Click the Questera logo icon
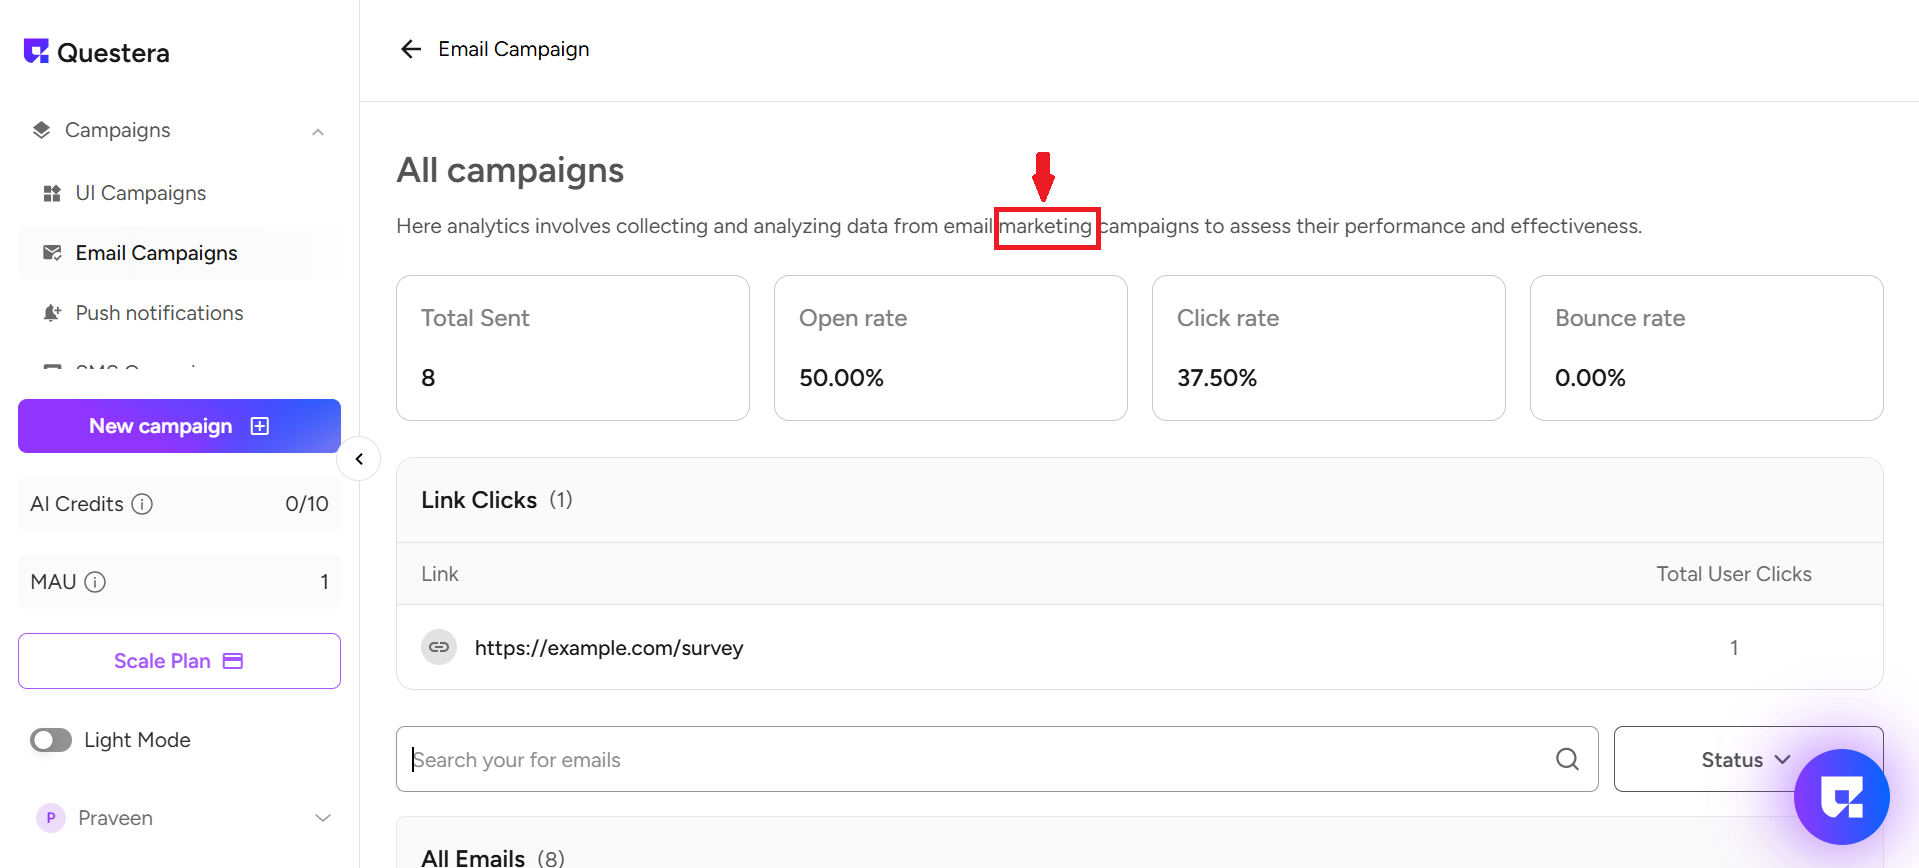This screenshot has width=1919, height=868. [37, 51]
